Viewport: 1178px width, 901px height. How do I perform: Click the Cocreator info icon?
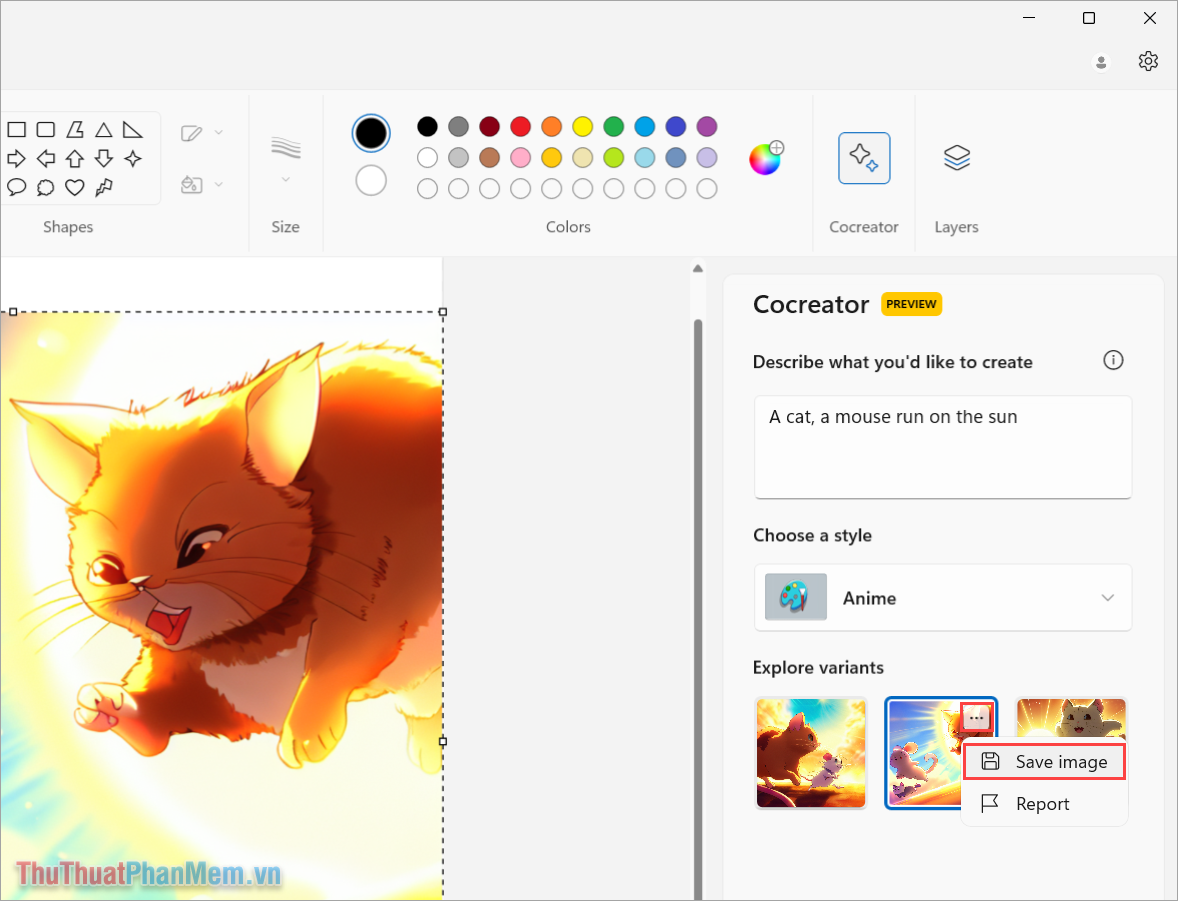[x=1113, y=360]
